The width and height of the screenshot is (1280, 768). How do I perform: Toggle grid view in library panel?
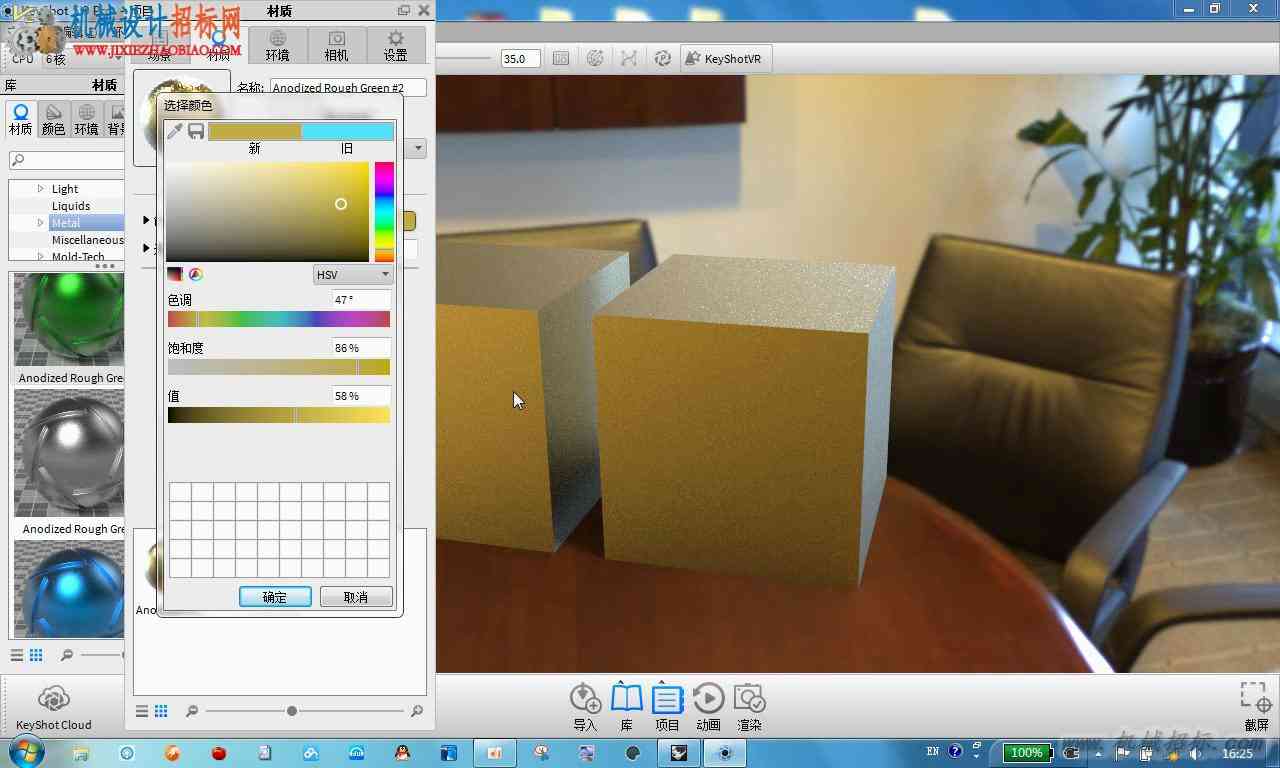[36, 655]
